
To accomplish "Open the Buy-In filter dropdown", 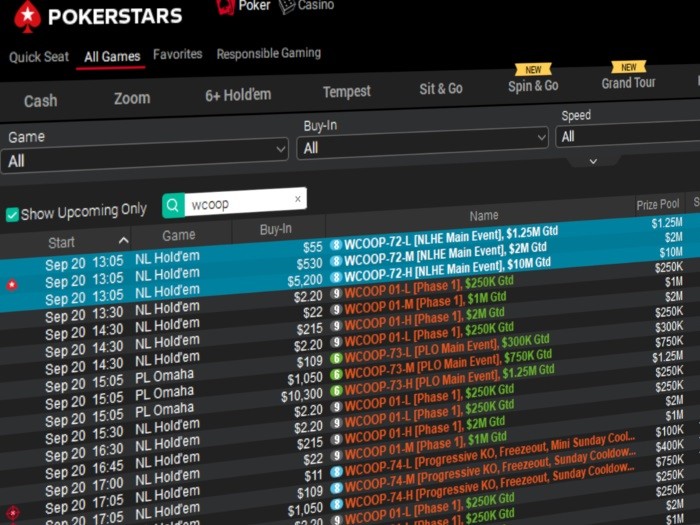I will coord(422,143).
